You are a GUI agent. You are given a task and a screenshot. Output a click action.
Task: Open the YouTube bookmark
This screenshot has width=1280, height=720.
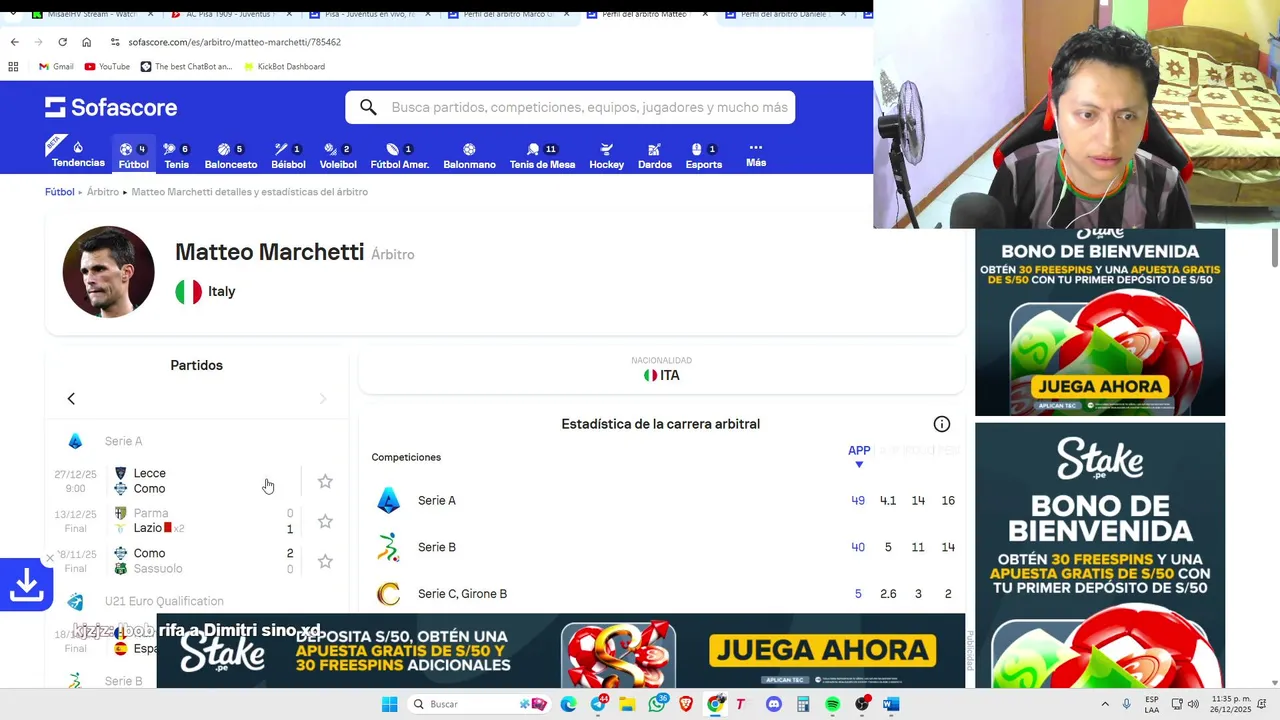(107, 67)
